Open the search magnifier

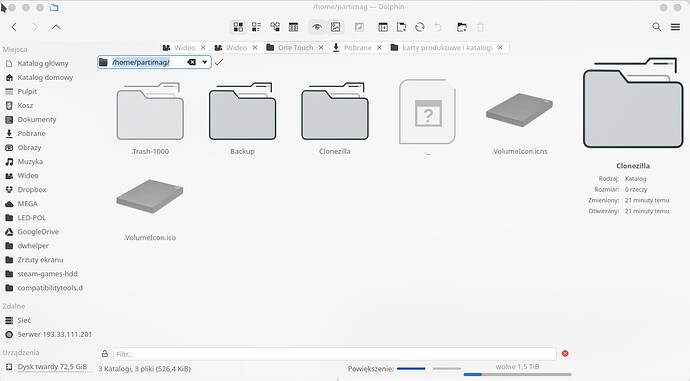point(657,27)
